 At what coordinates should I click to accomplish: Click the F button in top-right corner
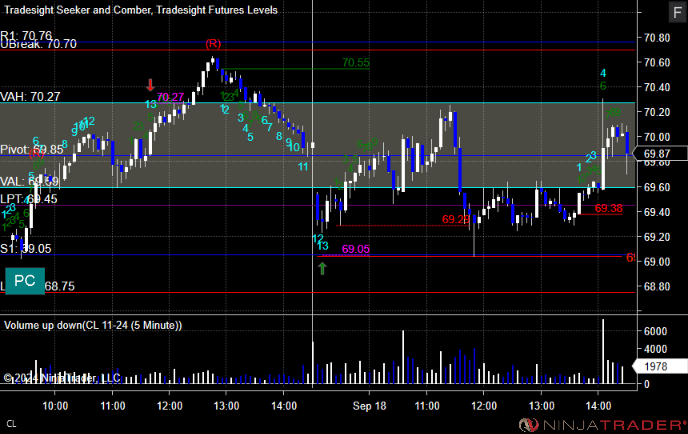pos(677,12)
